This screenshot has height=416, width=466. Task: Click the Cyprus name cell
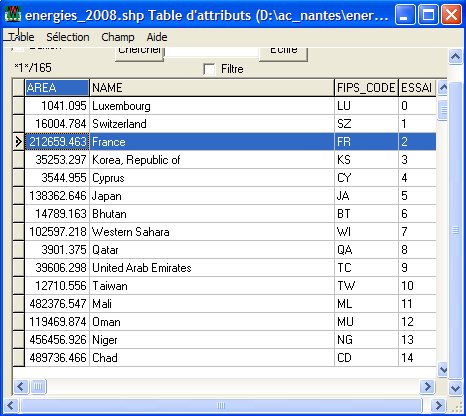212,178
